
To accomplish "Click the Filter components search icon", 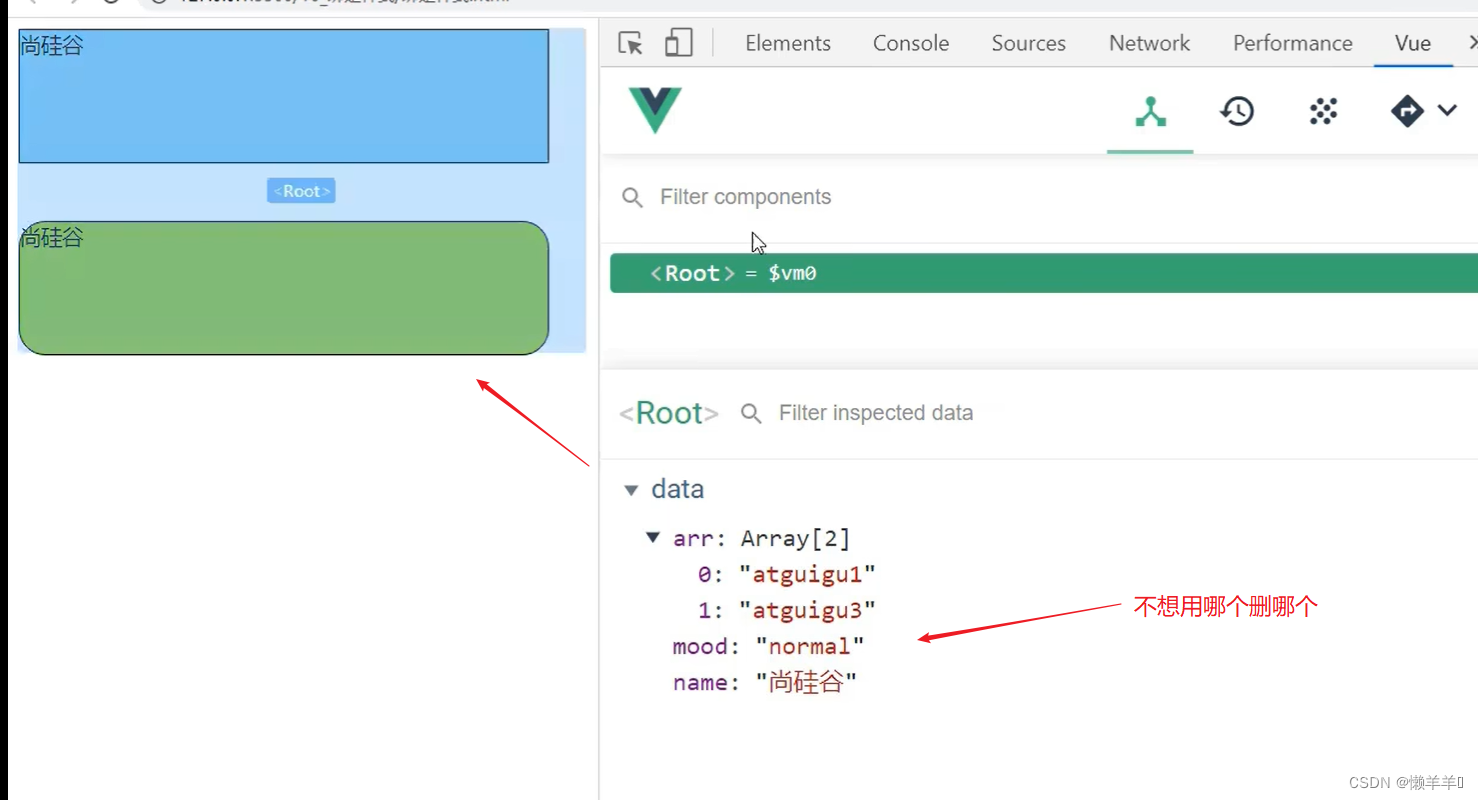I will pos(632,197).
